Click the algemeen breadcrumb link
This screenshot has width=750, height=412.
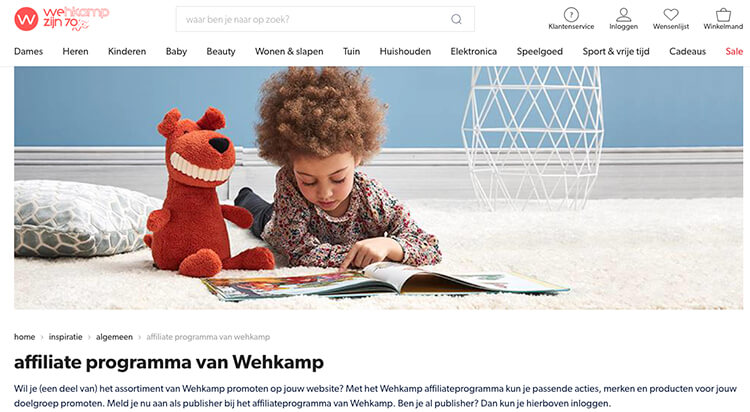[x=114, y=337]
